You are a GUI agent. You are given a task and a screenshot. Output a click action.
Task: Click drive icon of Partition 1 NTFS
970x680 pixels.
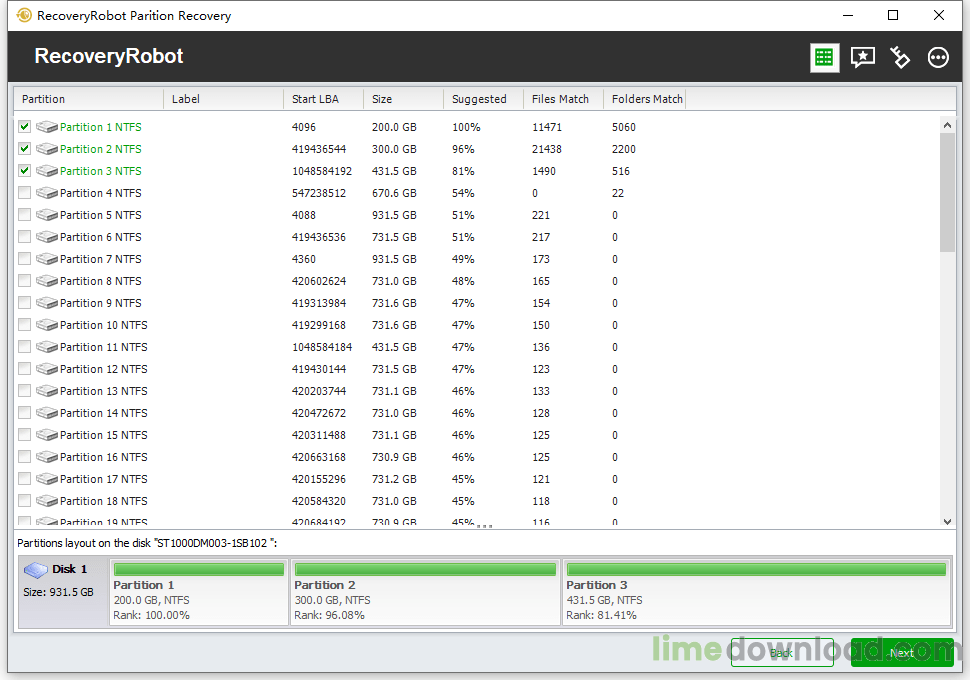coord(46,127)
